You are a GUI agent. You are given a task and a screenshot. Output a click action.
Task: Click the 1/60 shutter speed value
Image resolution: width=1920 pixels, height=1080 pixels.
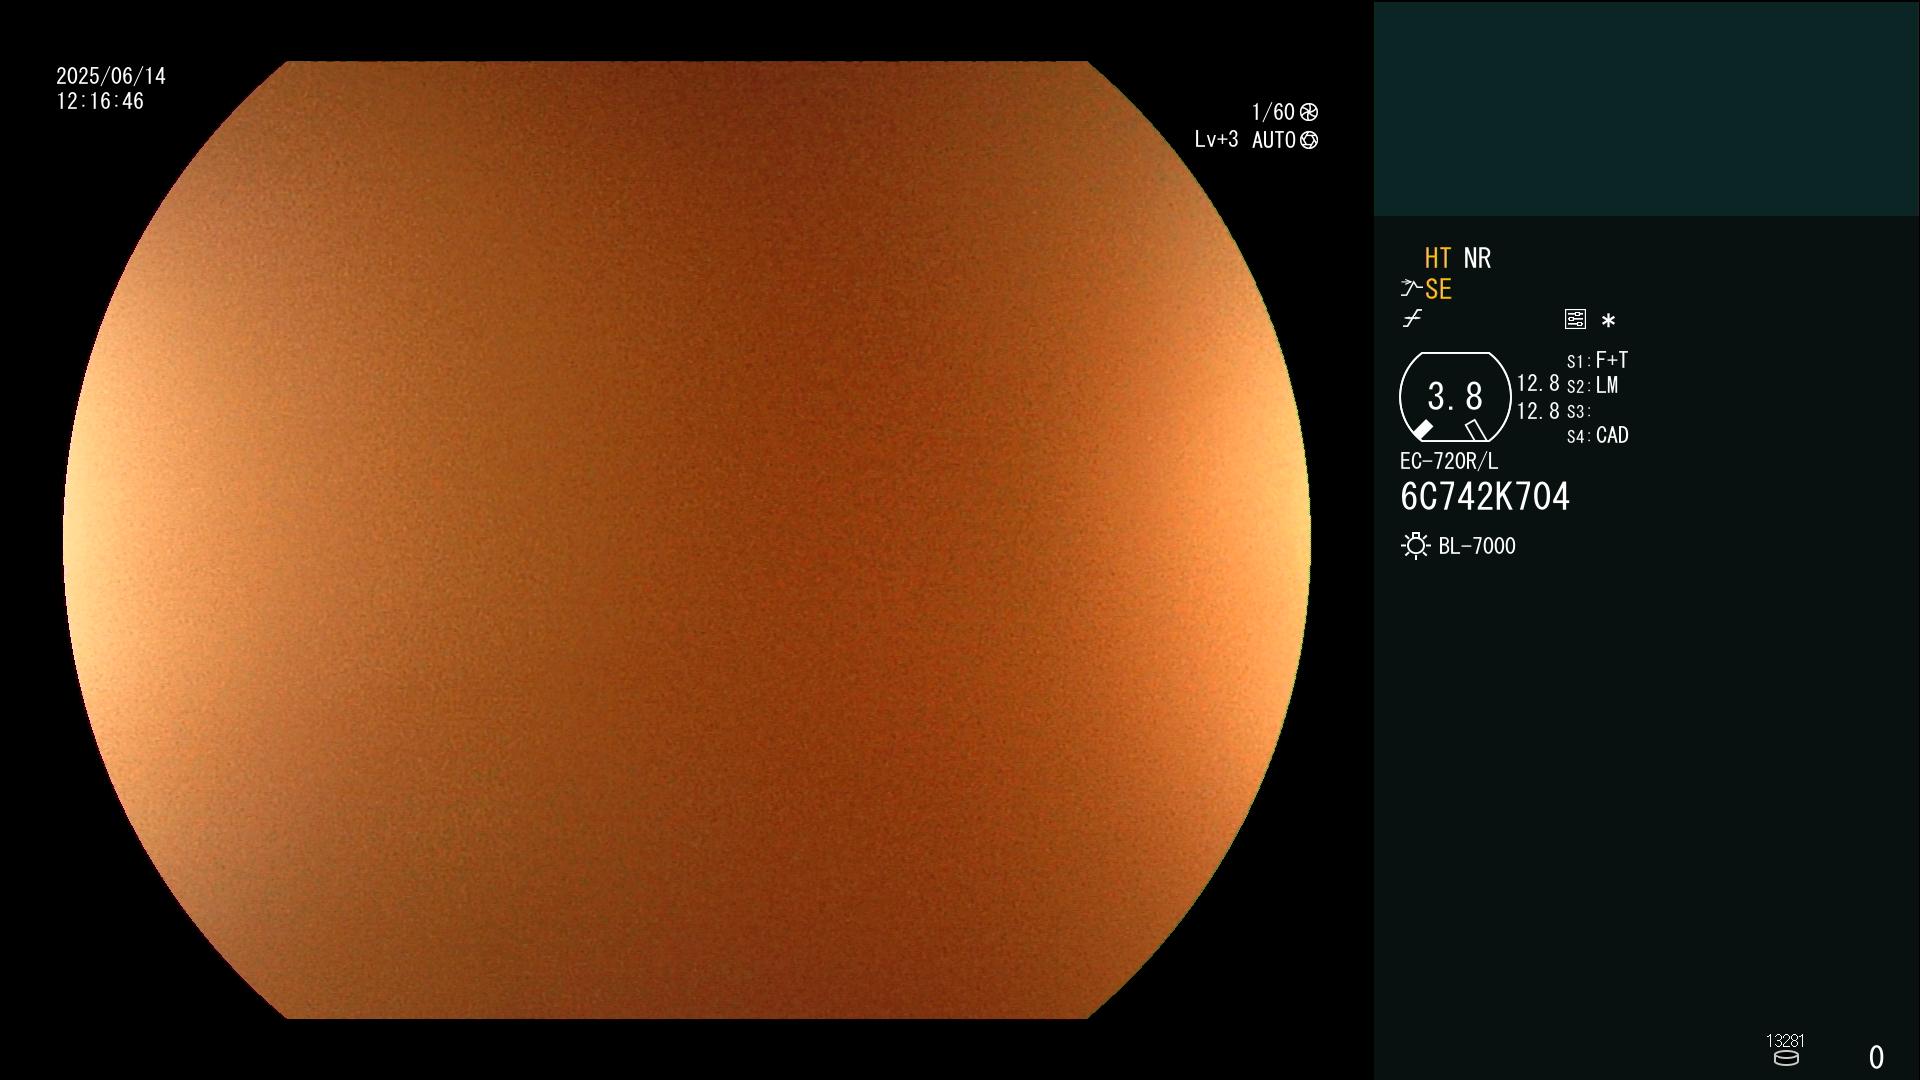(x=1273, y=112)
